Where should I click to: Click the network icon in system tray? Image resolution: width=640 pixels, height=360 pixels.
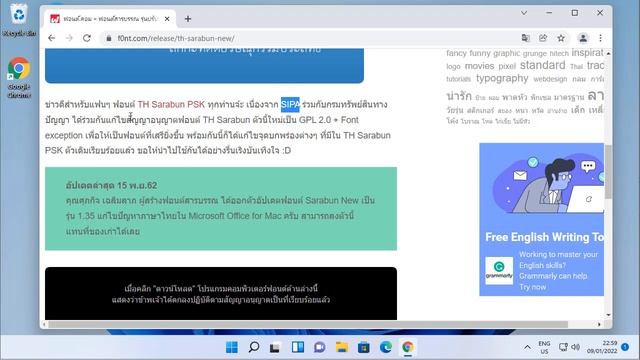(x=563, y=347)
